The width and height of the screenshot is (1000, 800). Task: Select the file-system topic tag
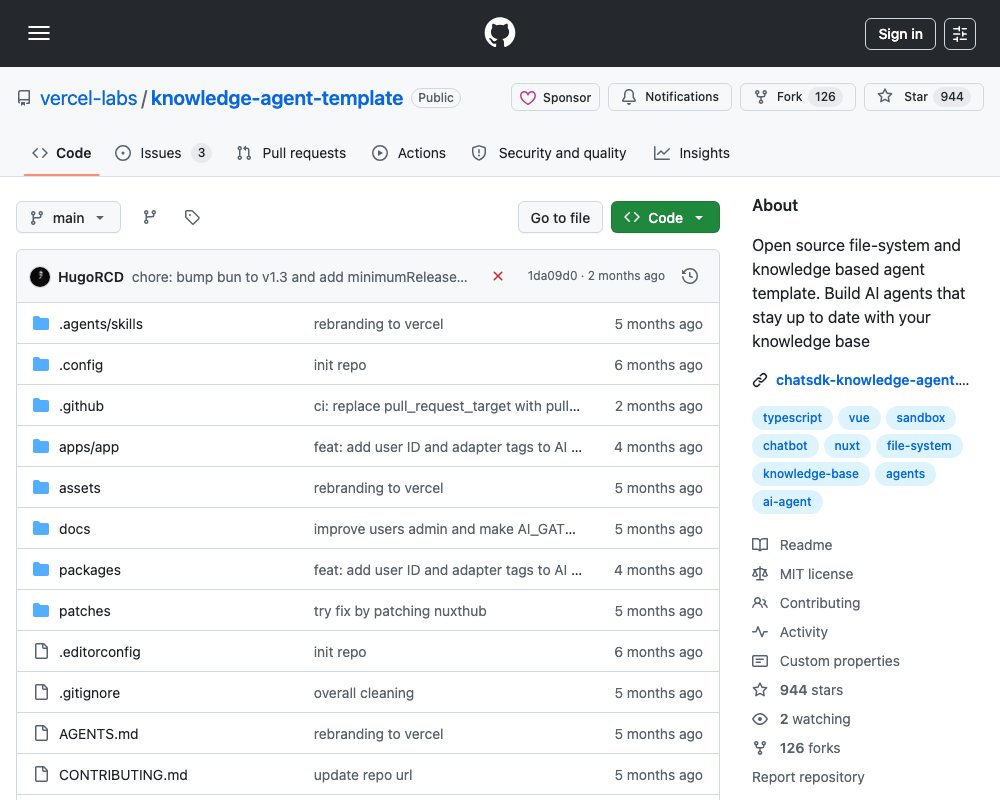coord(918,446)
